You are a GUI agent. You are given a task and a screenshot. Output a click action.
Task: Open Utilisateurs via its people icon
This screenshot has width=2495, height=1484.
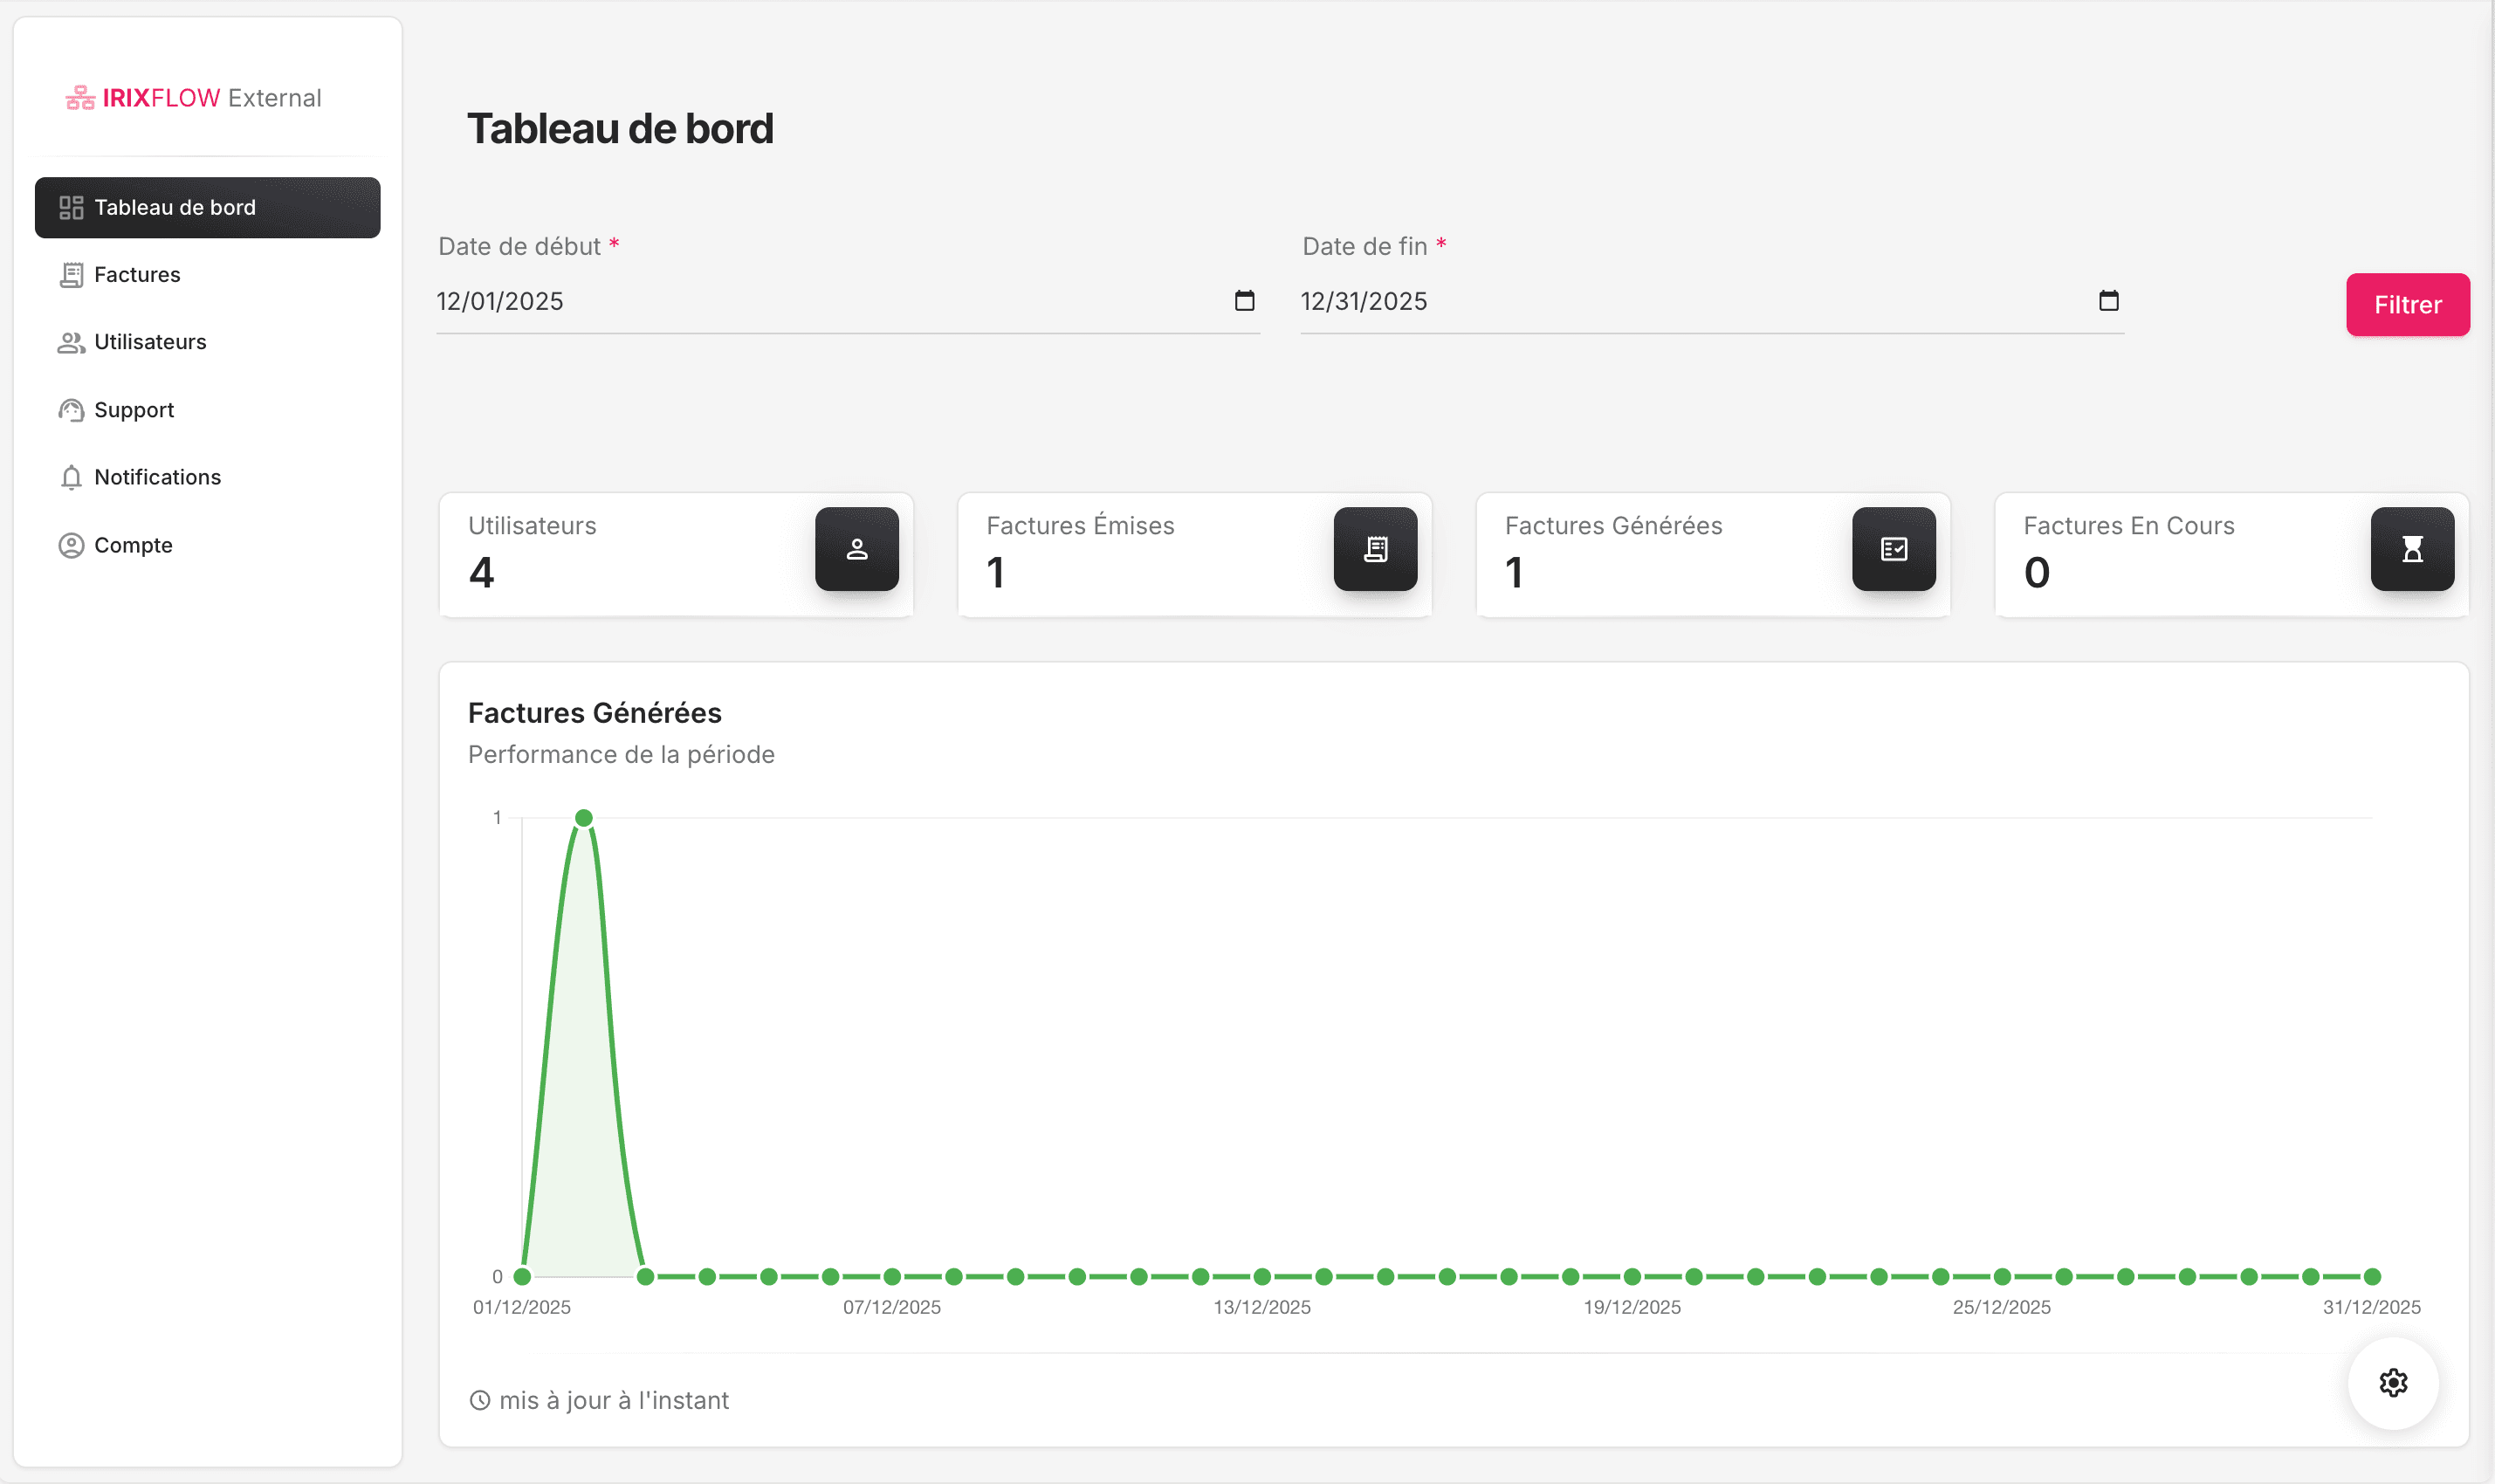tap(70, 342)
